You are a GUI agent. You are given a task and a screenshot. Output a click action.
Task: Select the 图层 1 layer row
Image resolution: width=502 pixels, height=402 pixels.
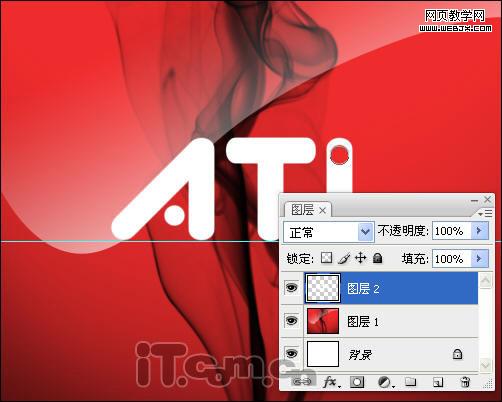tap(380, 321)
